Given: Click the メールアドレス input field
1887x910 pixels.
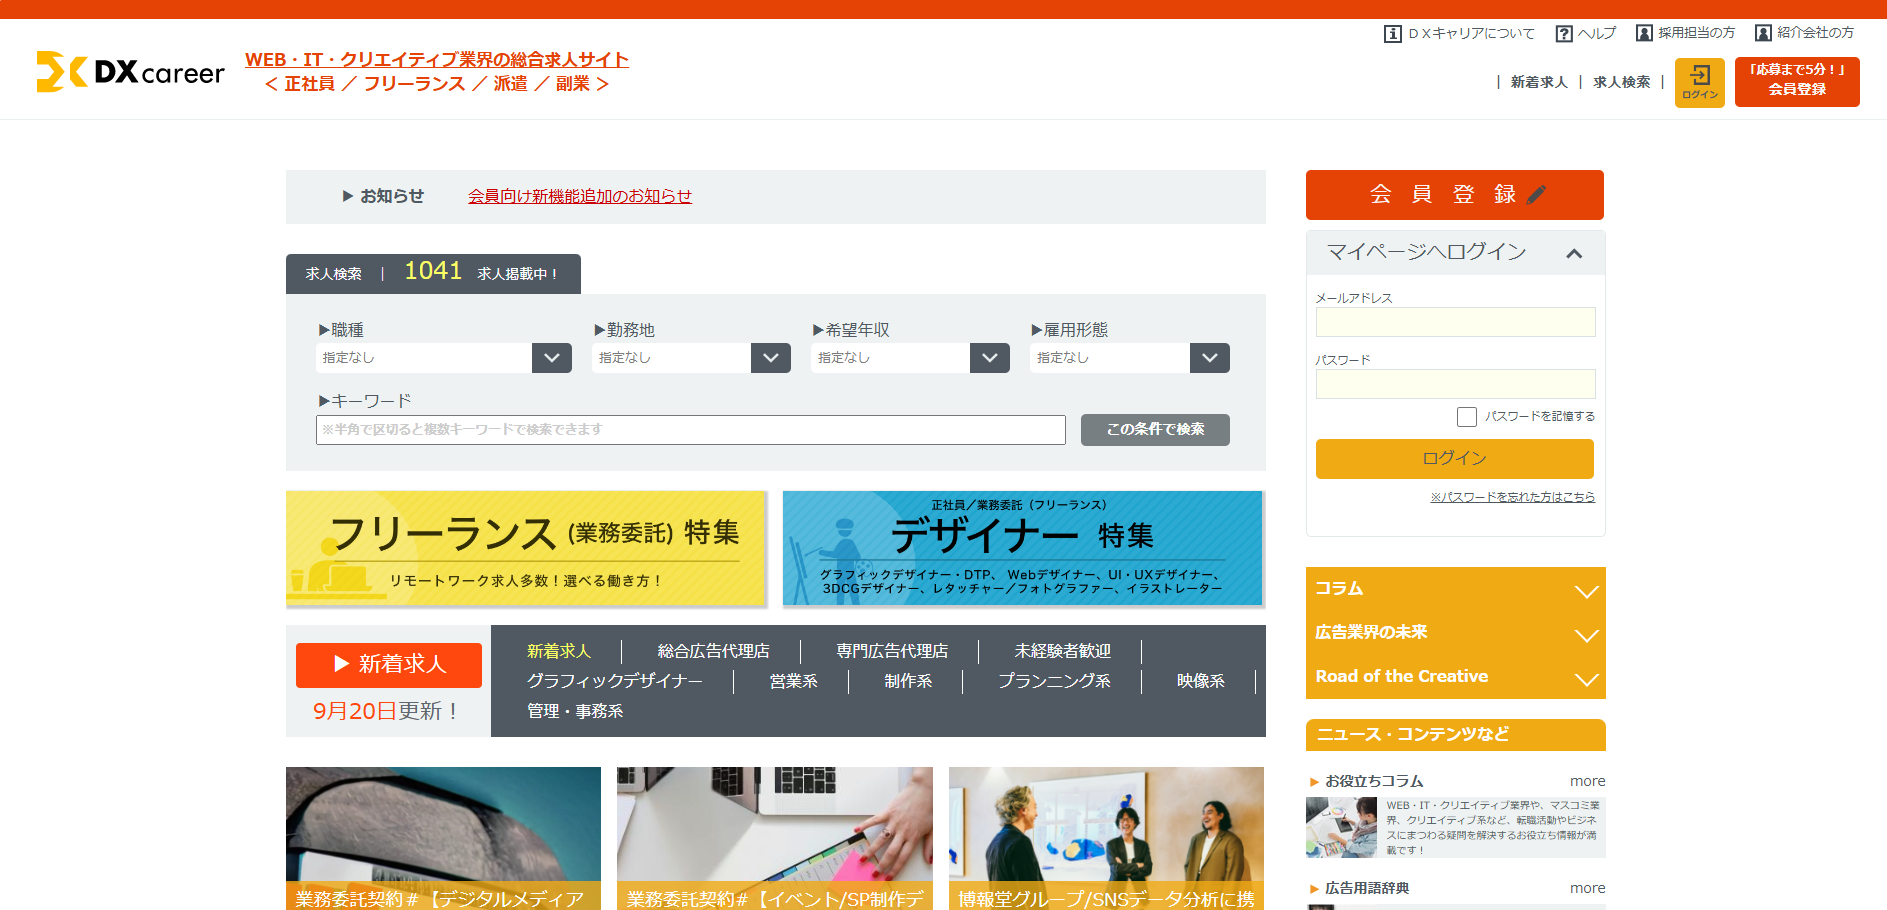Looking at the screenshot, I should coord(1455,322).
